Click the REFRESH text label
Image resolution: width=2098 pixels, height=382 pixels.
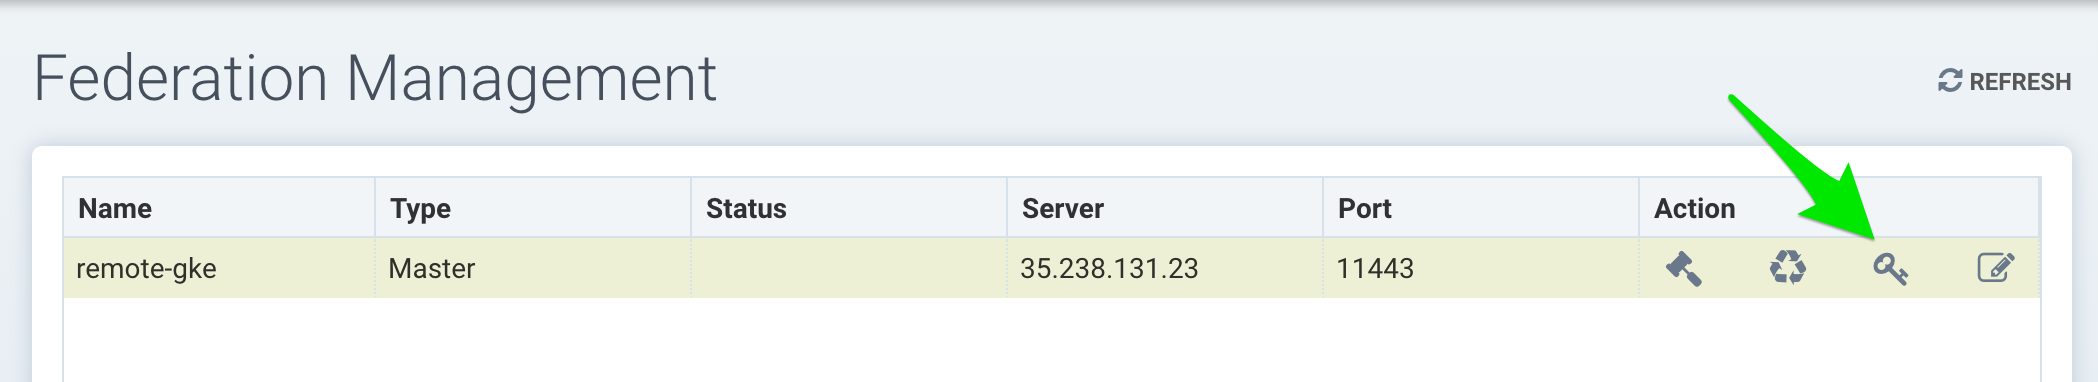coord(2020,82)
